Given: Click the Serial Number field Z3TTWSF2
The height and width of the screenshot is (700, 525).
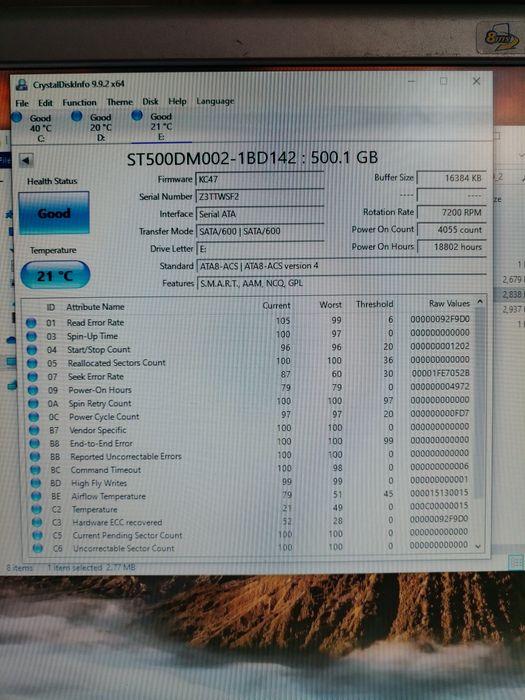Looking at the screenshot, I should pyautogui.click(x=259, y=197).
